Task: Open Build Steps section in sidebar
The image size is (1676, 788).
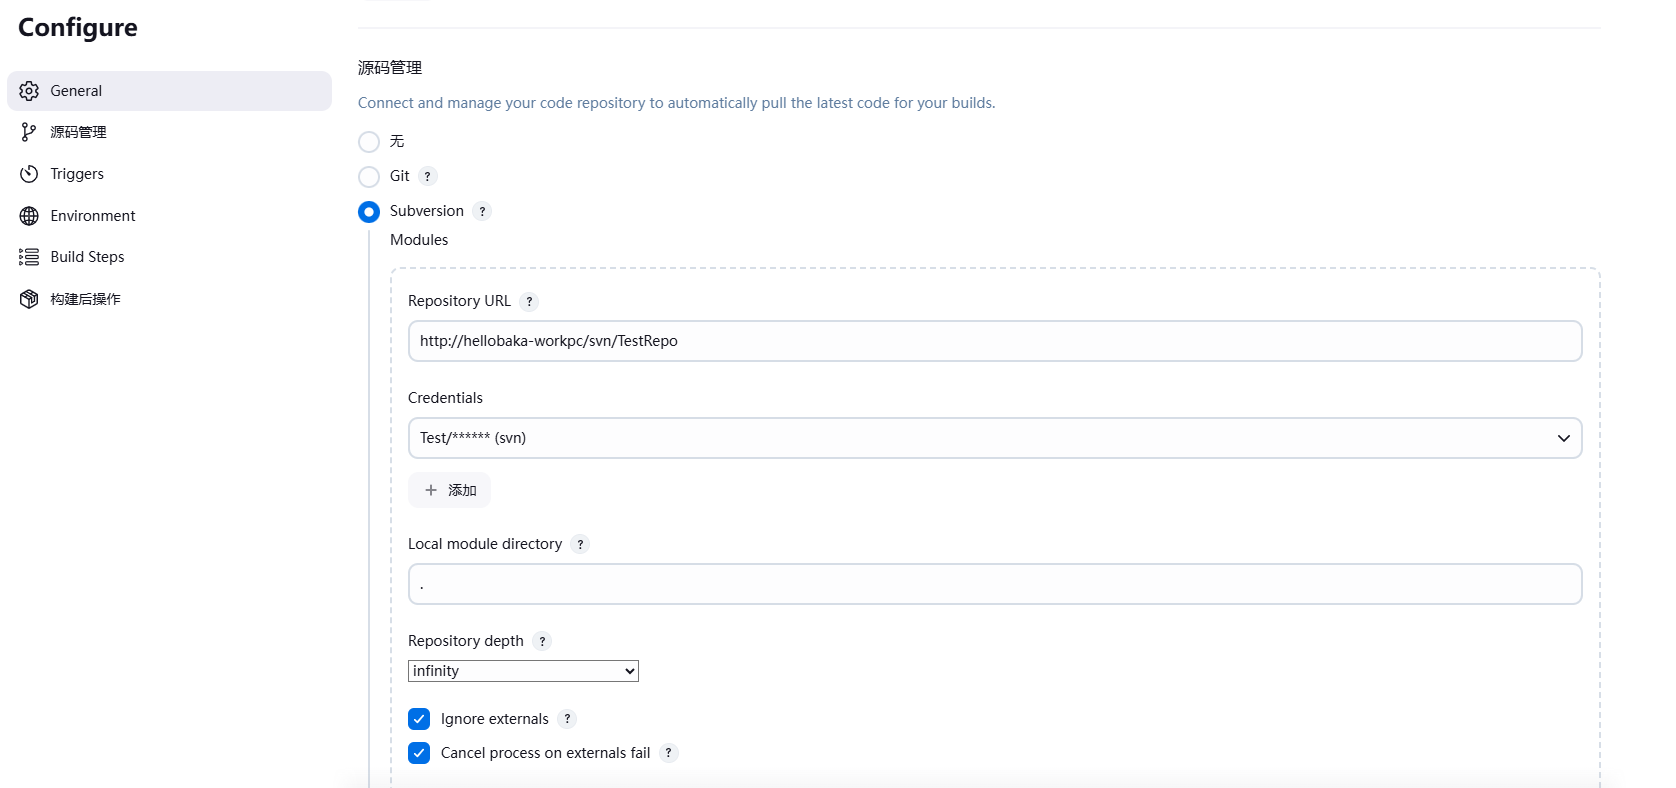Action: (x=87, y=257)
